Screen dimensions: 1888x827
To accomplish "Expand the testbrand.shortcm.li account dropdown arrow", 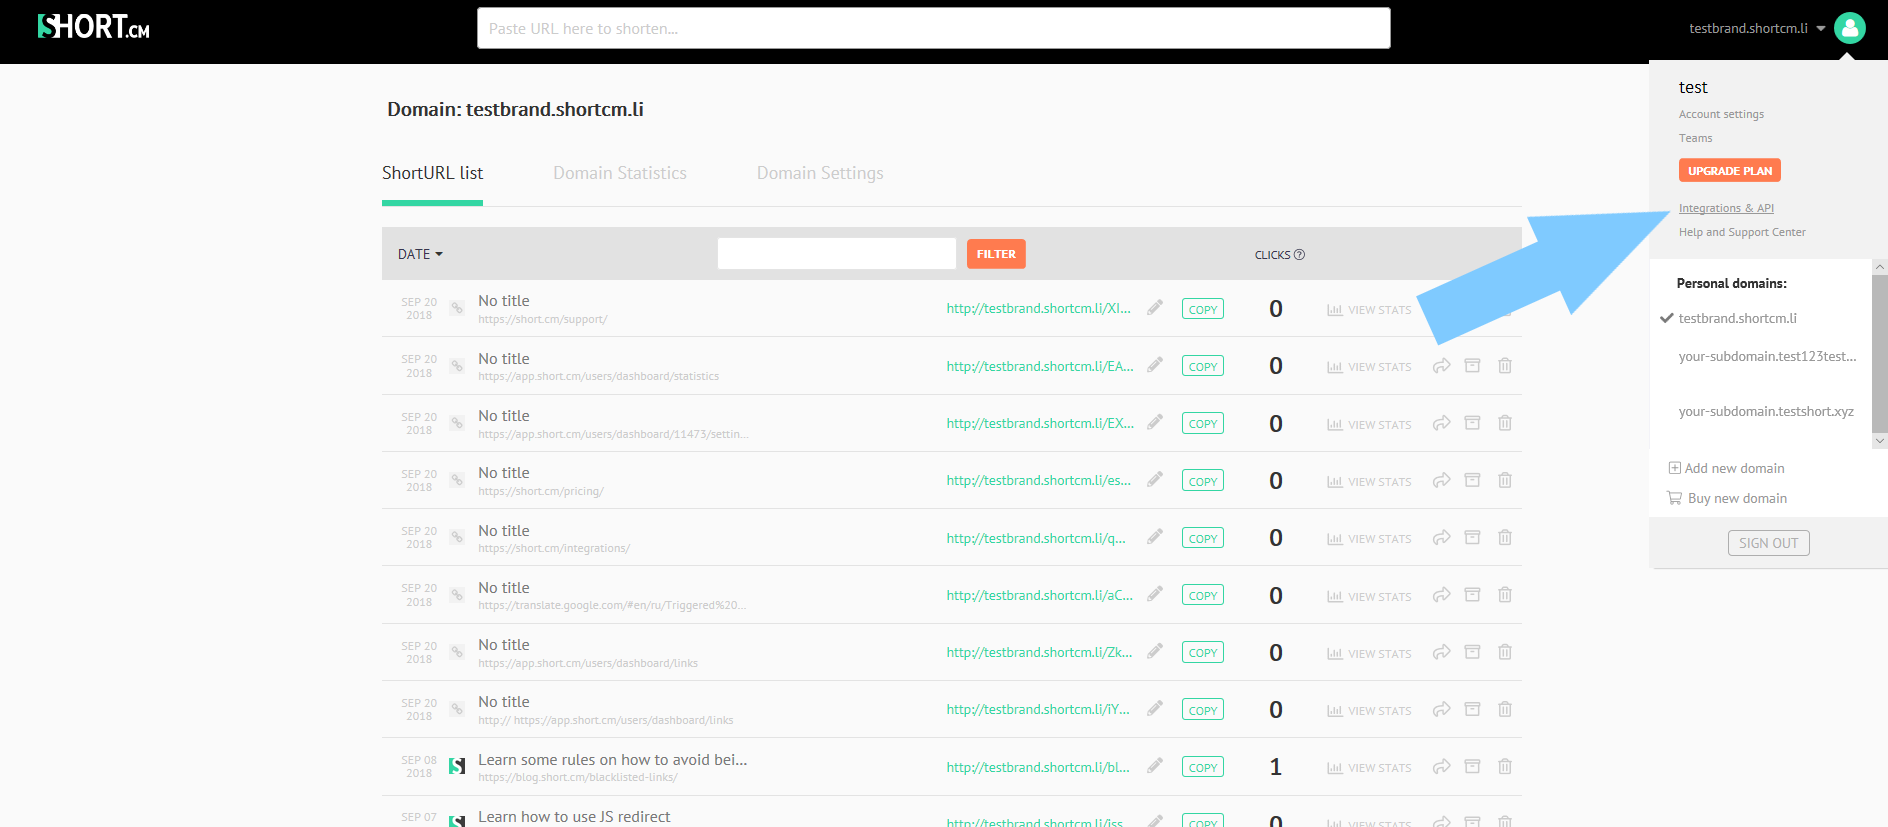I will [1821, 28].
